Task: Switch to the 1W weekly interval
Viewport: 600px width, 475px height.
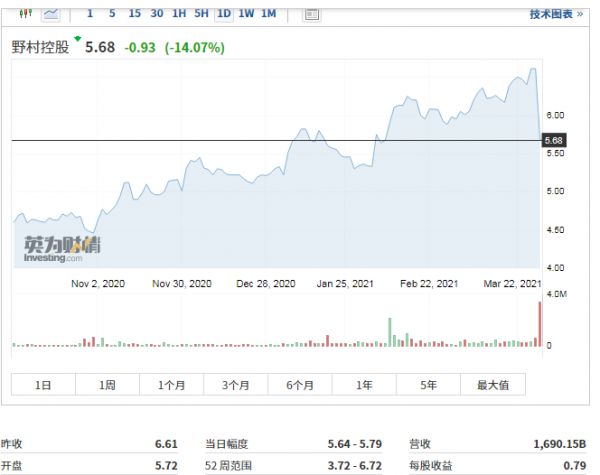Action: coord(246,14)
